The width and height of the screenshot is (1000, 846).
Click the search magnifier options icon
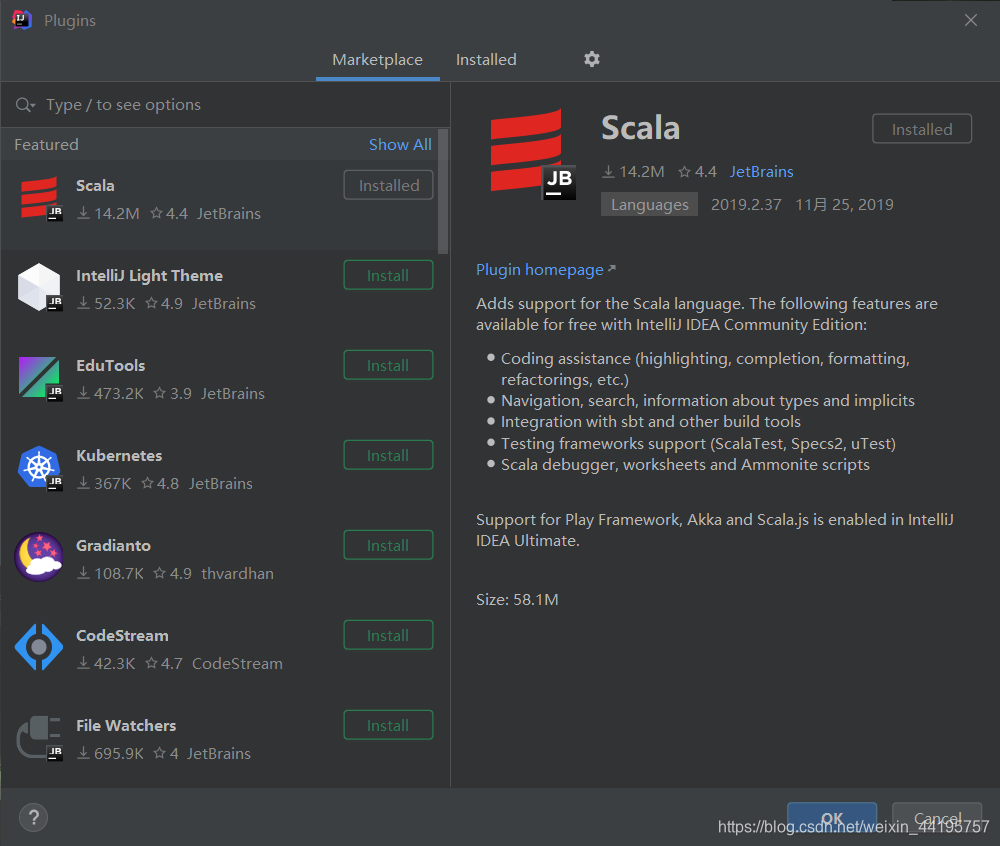25,105
